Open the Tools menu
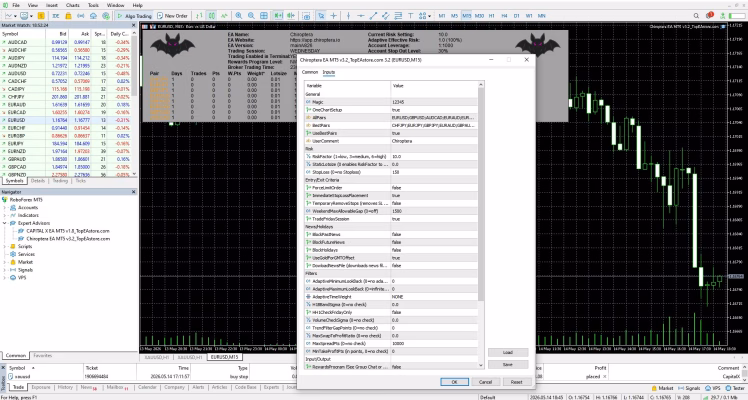 point(93,5)
